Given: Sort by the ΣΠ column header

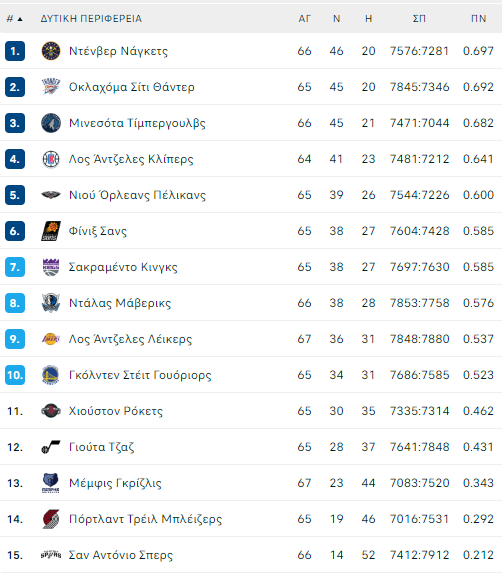Looking at the screenshot, I should 419,19.
